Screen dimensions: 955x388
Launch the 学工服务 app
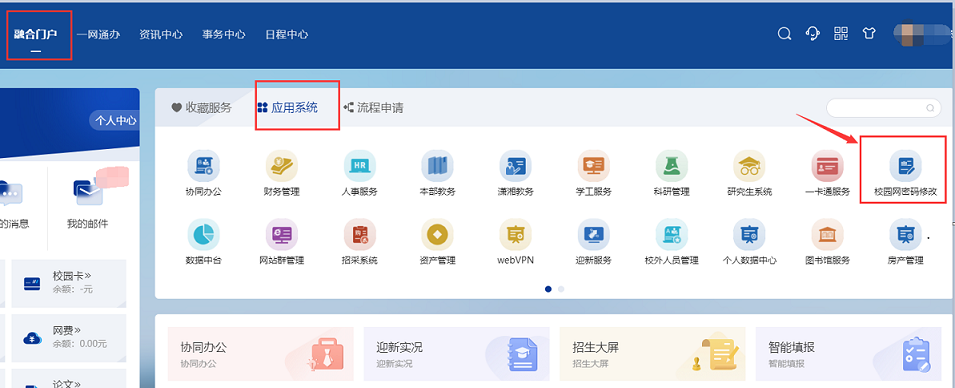tap(593, 165)
